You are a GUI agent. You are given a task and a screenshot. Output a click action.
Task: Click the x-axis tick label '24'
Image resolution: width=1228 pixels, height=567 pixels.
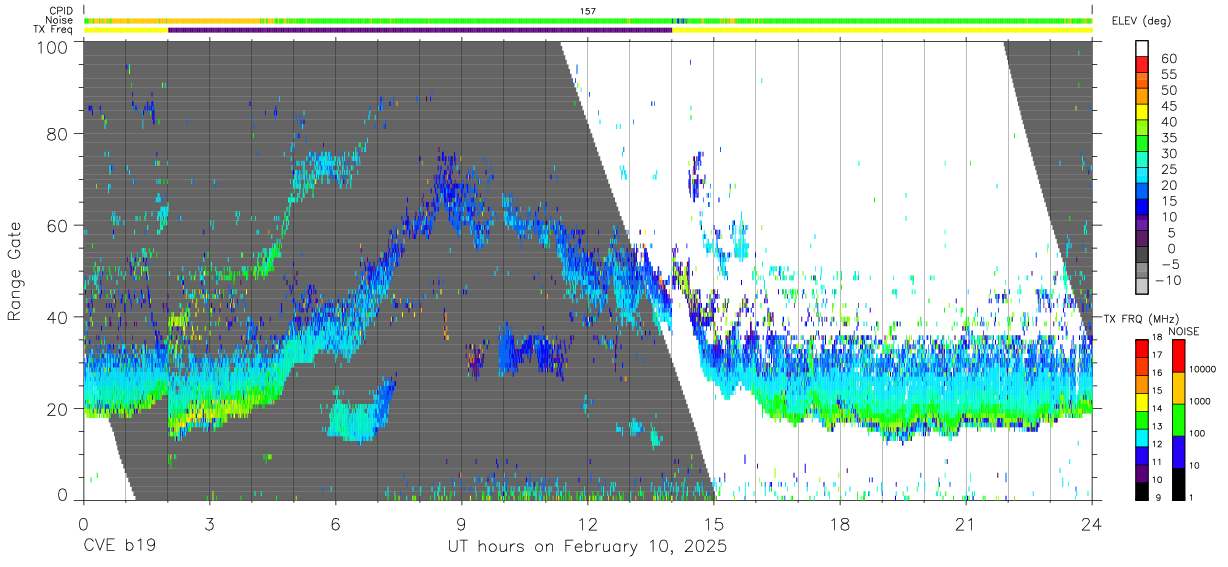pos(1091,524)
